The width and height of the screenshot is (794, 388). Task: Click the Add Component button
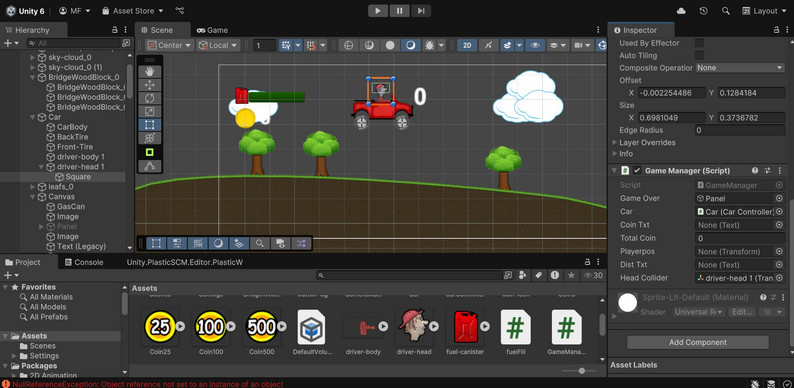698,342
